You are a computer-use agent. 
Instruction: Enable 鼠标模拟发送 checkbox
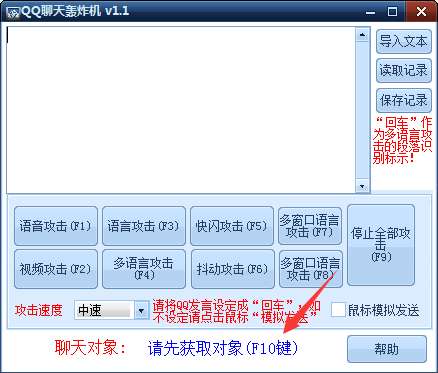click(338, 310)
